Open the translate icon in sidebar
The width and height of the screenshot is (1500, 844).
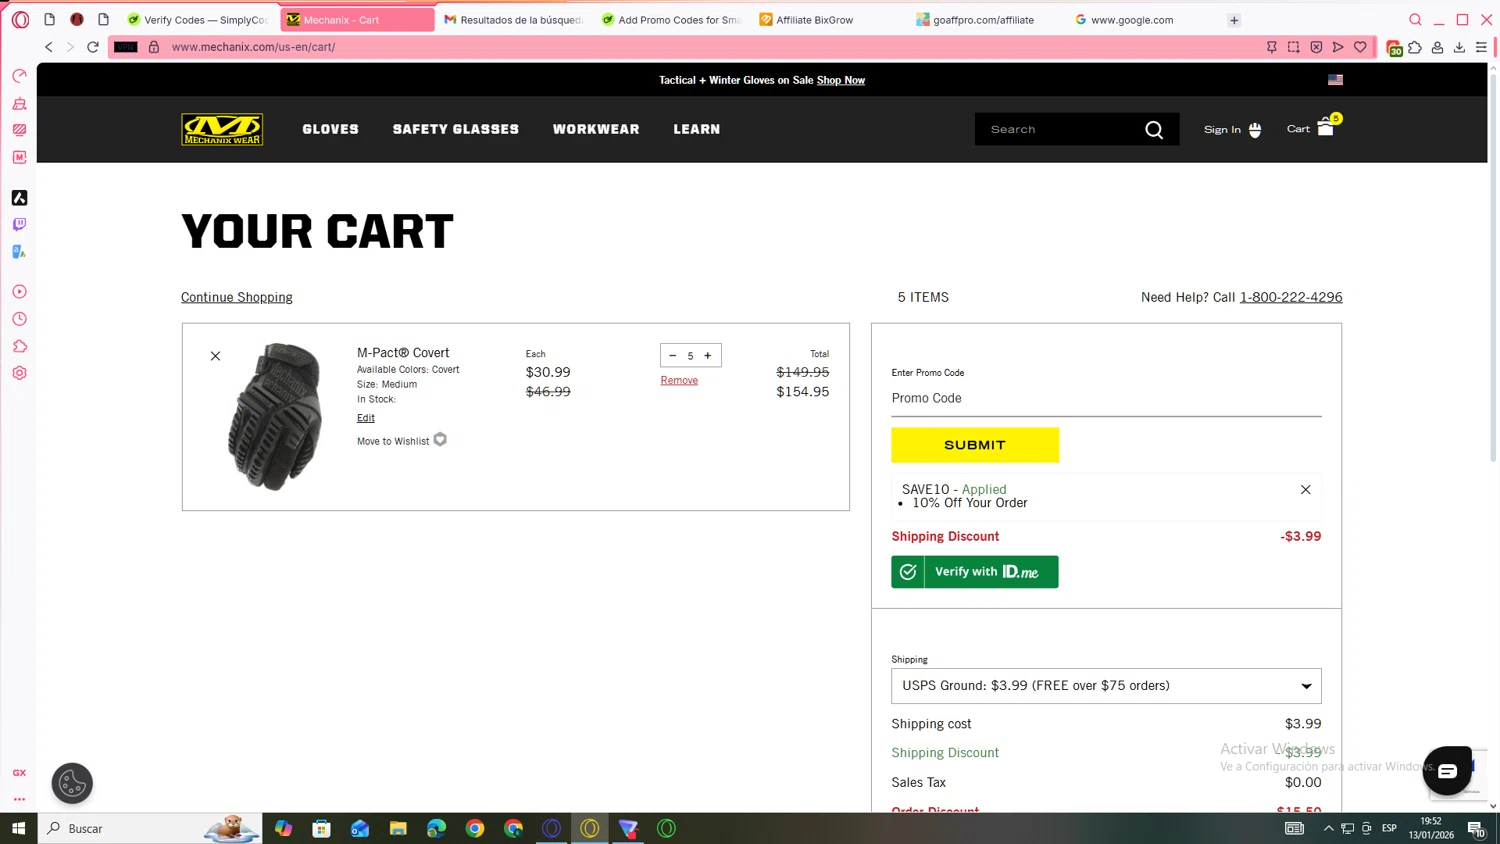[x=19, y=252]
